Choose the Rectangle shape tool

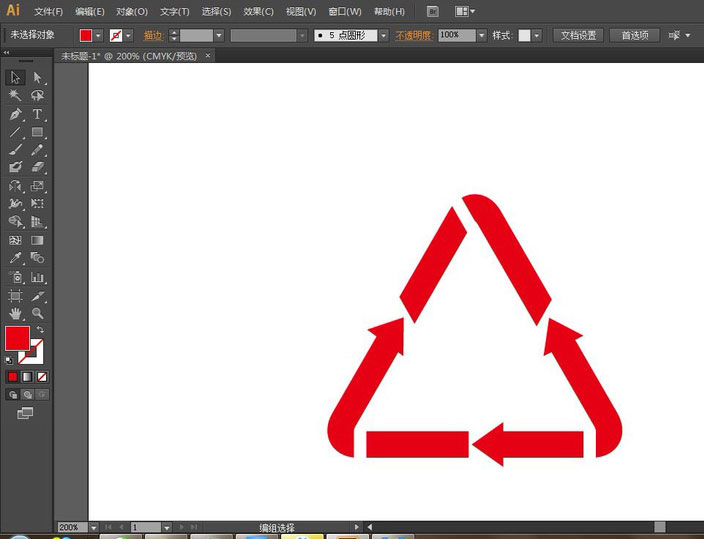pyautogui.click(x=37, y=132)
